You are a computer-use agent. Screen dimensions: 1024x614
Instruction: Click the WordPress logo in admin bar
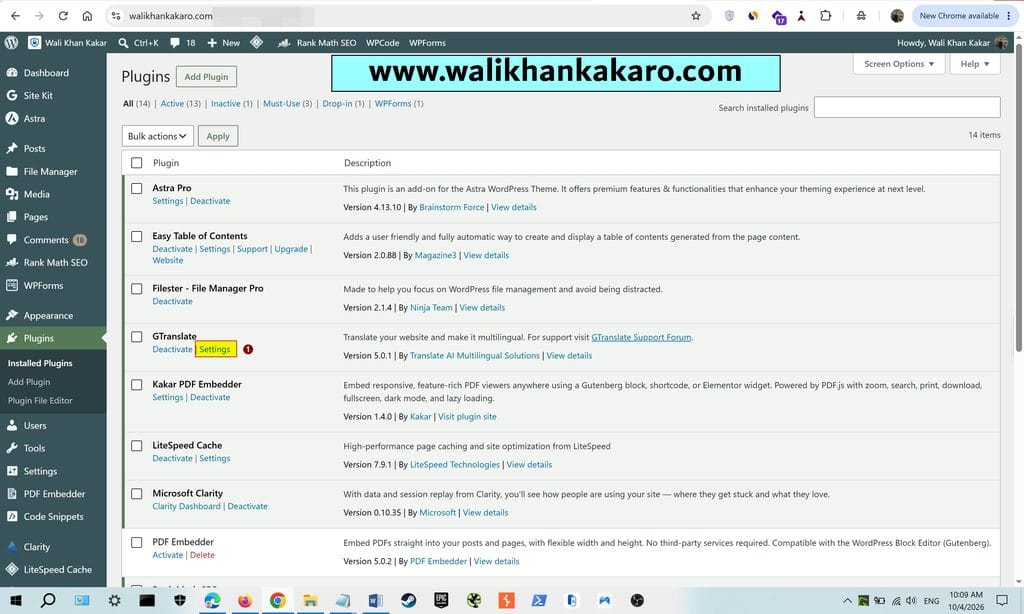pos(11,42)
